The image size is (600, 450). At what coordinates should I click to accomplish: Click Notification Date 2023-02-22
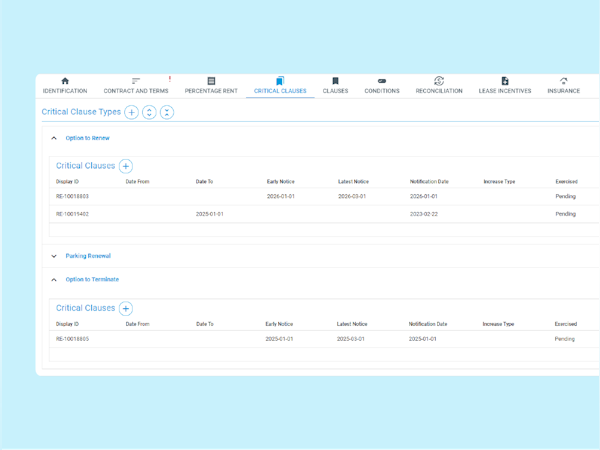pos(424,214)
